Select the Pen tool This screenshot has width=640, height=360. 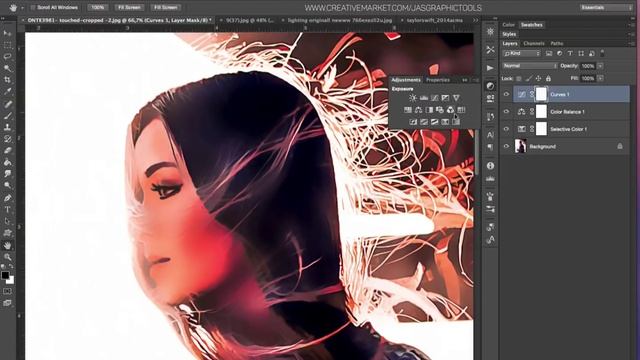[x=7, y=198]
